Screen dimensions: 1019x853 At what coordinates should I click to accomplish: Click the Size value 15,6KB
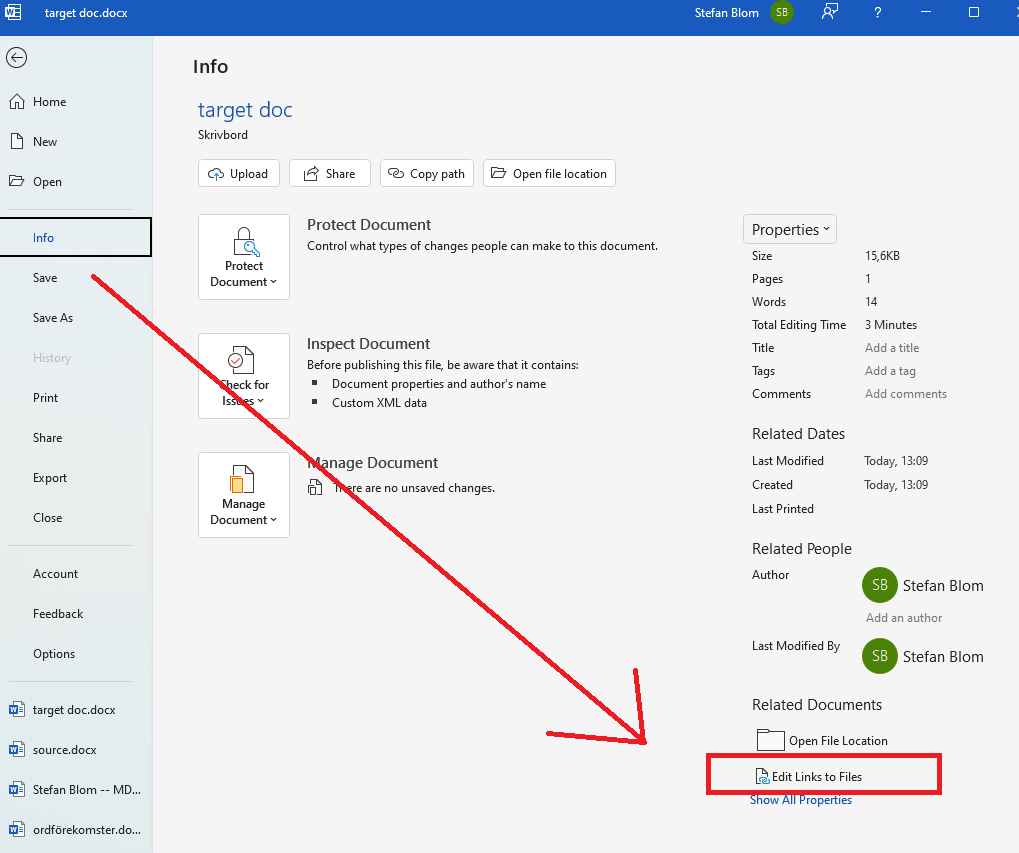tap(882, 256)
